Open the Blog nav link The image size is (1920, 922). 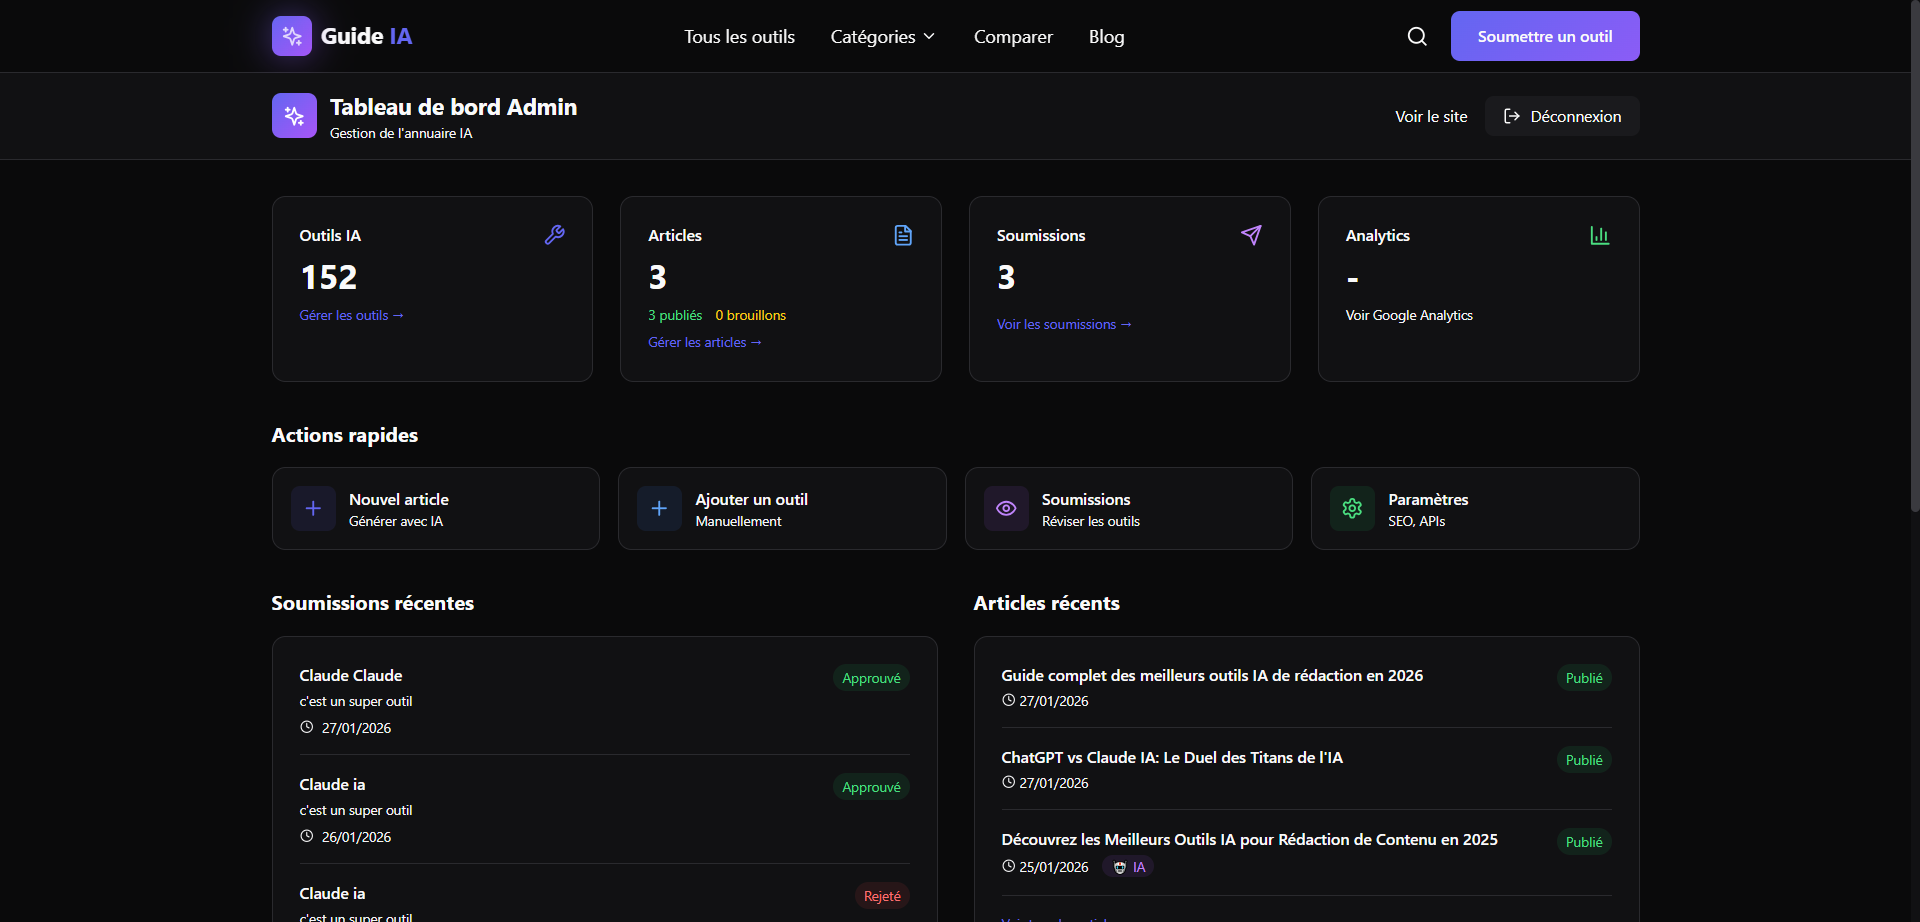tap(1106, 37)
